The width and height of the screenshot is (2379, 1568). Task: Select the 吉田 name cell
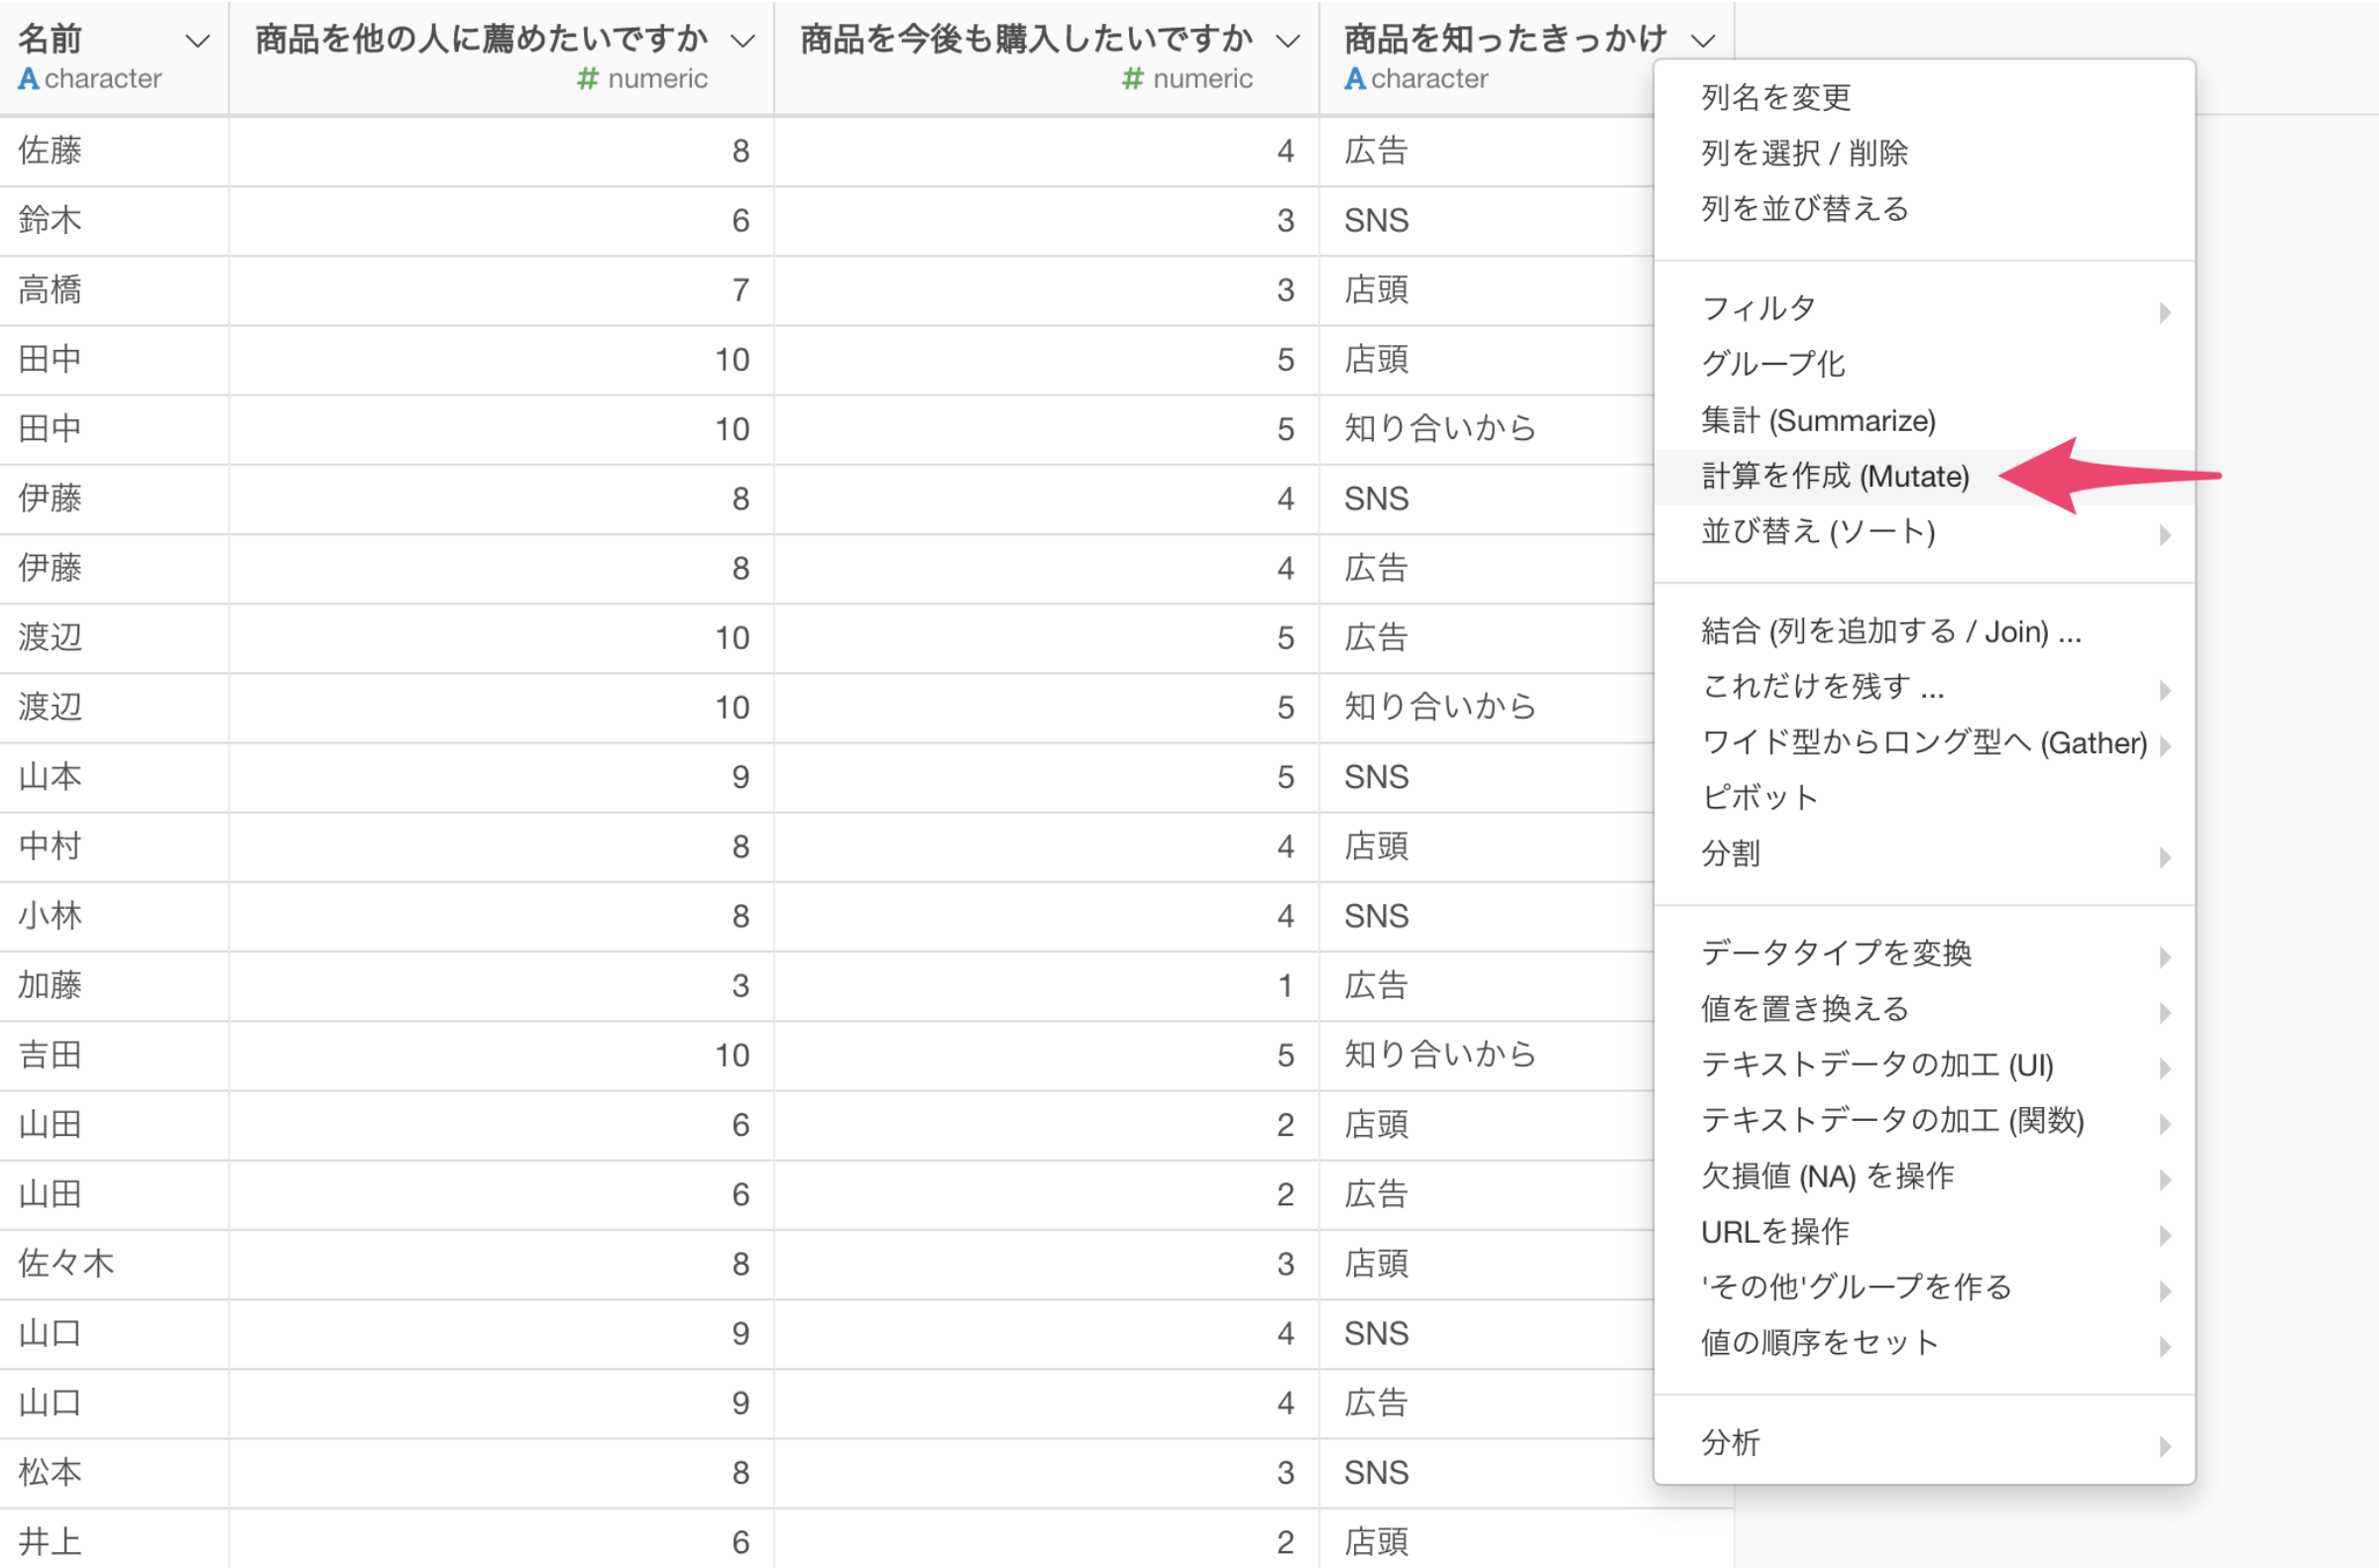114,1056
